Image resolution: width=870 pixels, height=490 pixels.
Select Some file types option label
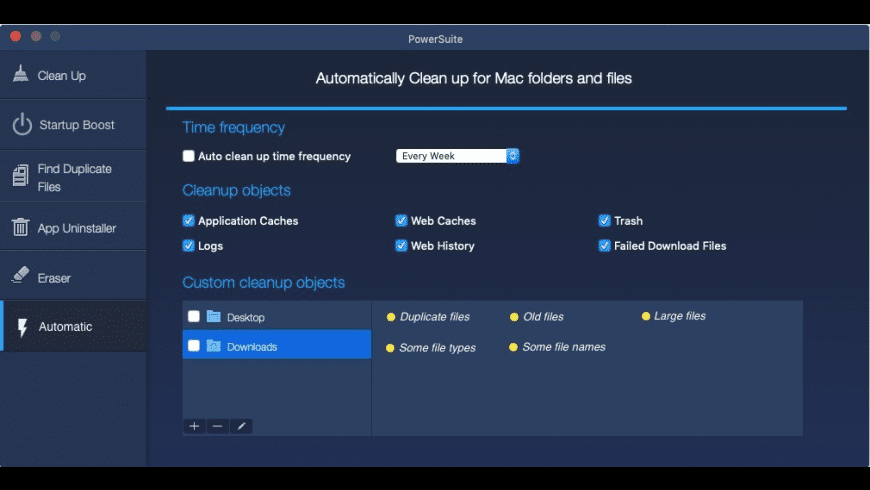coord(437,348)
